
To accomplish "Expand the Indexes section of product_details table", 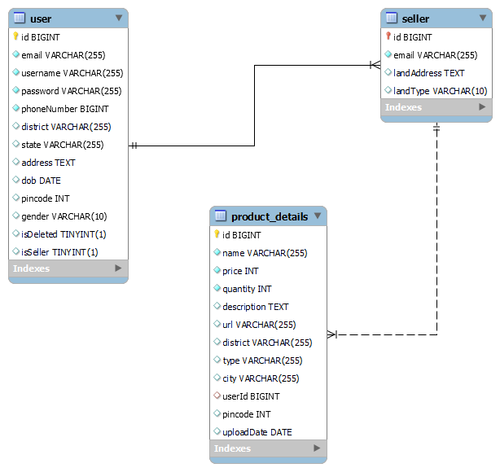I will (x=317, y=448).
